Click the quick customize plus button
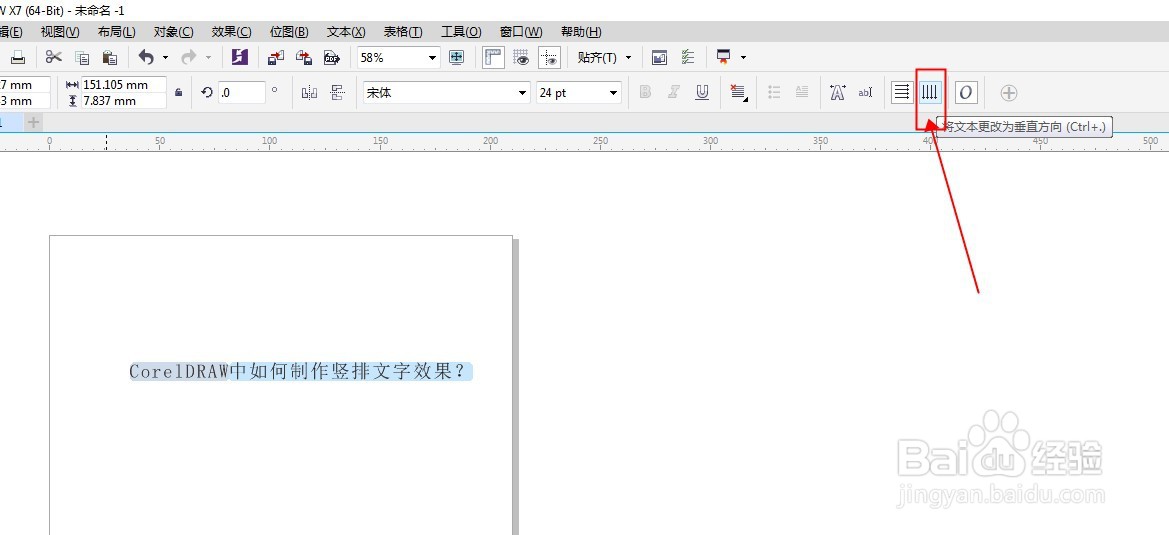 click(1009, 92)
